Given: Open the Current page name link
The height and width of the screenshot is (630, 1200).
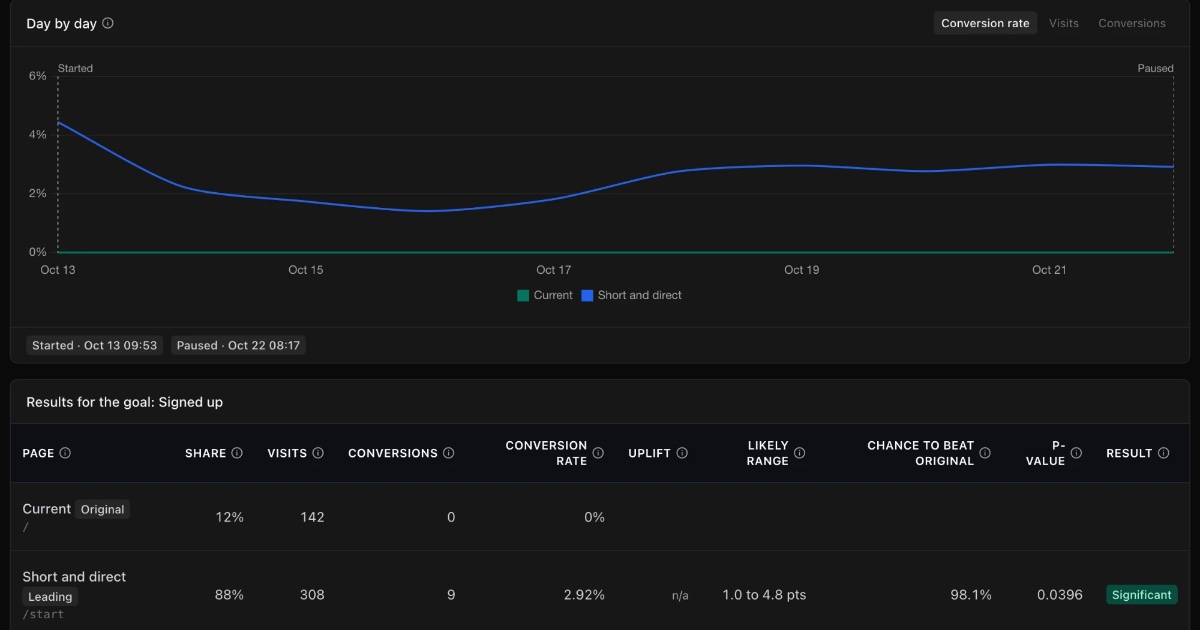Looking at the screenshot, I should pyautogui.click(x=47, y=509).
